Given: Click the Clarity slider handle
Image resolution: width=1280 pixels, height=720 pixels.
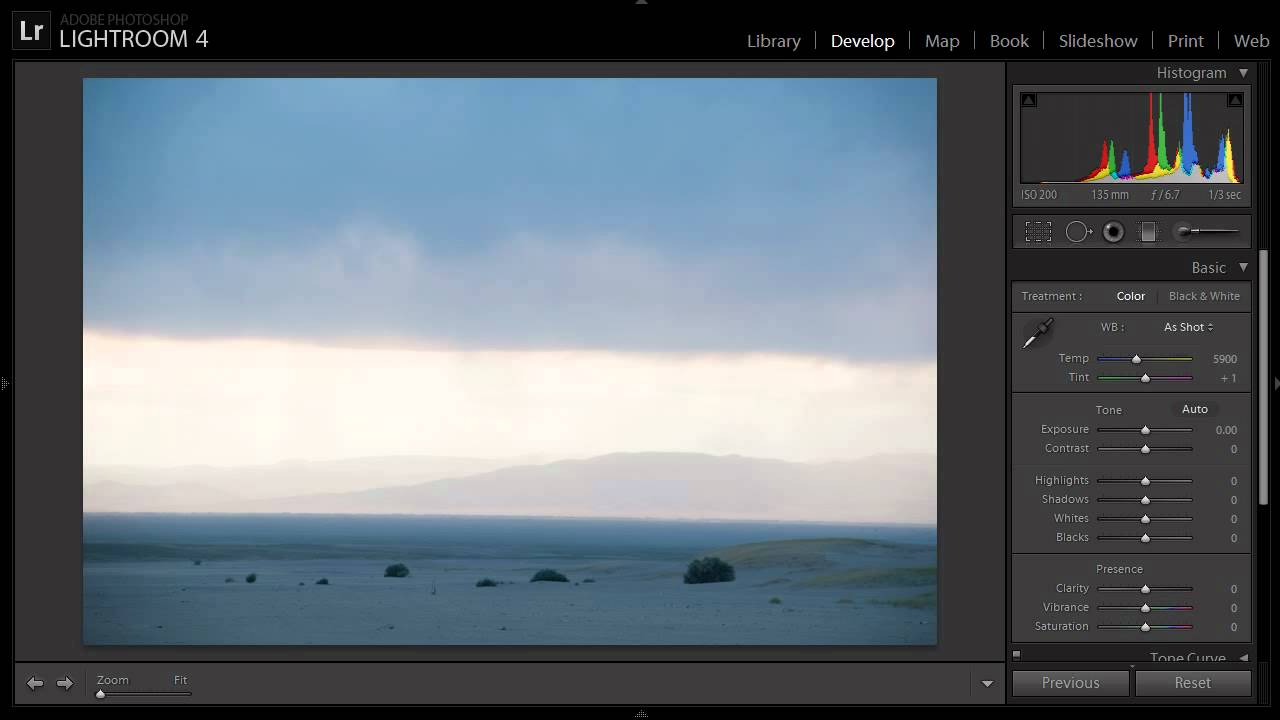Looking at the screenshot, I should (x=1145, y=589).
